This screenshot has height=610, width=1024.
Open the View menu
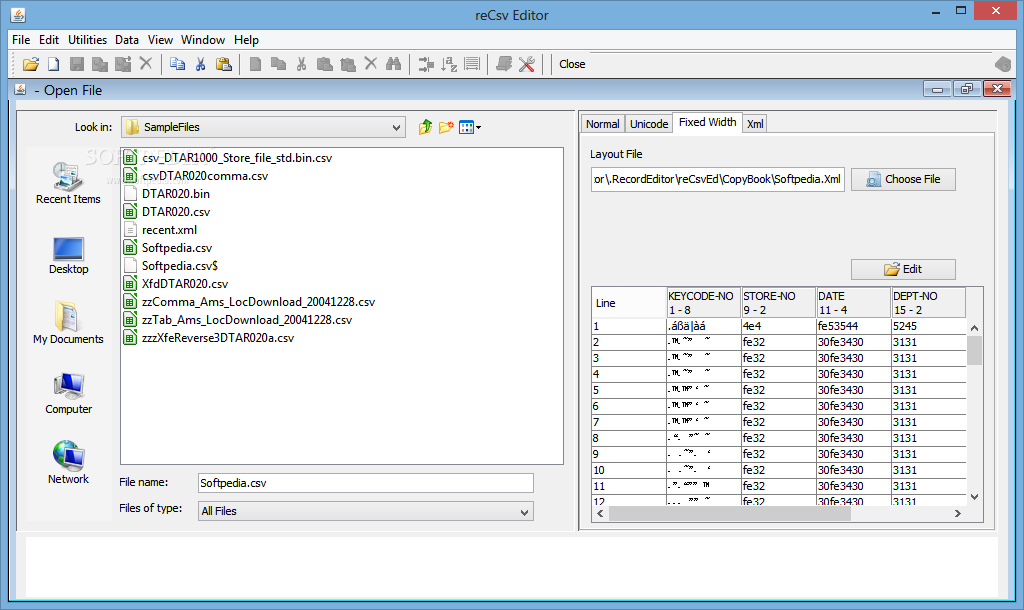[x=160, y=40]
